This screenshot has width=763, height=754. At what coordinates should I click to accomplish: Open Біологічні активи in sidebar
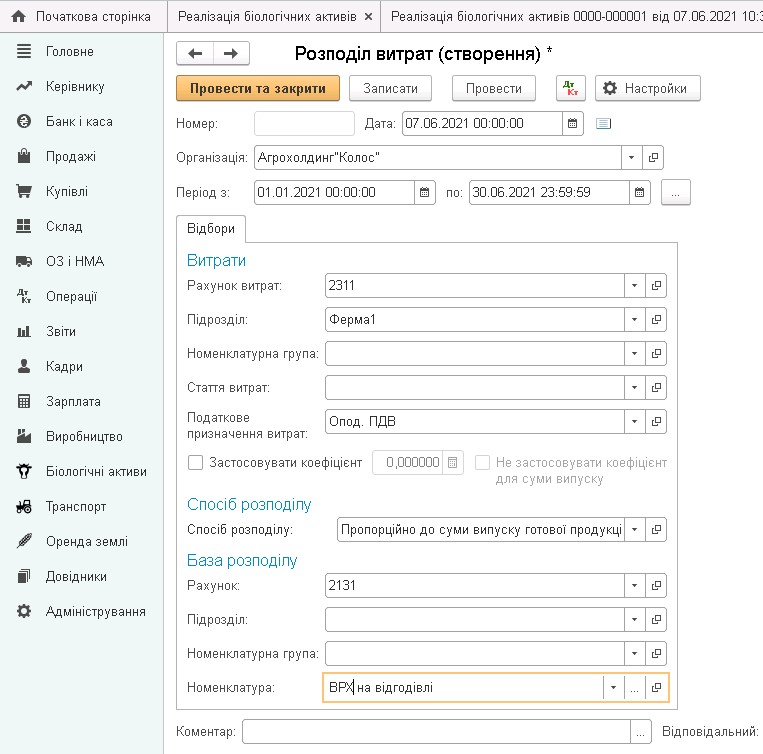(x=96, y=471)
